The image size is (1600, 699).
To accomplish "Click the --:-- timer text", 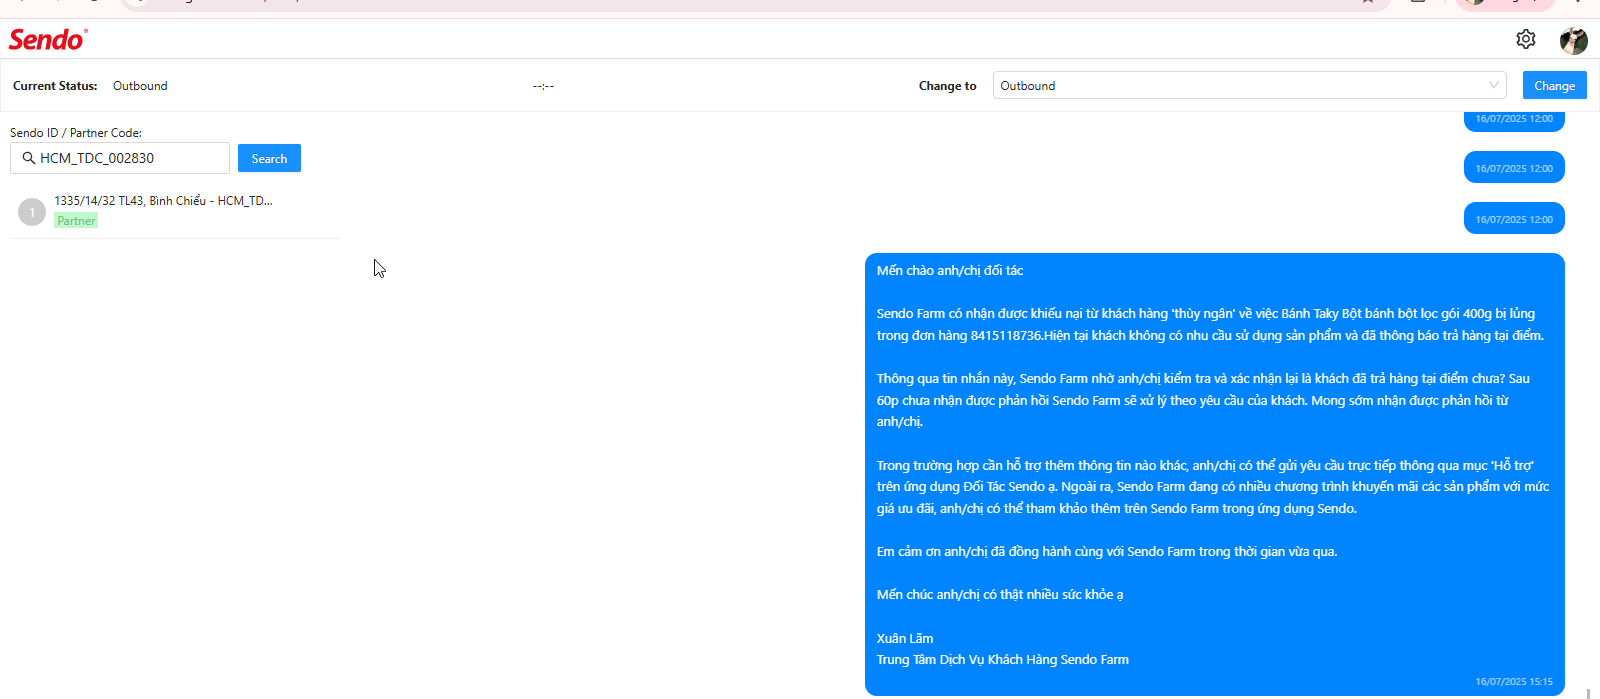I will coord(543,86).
